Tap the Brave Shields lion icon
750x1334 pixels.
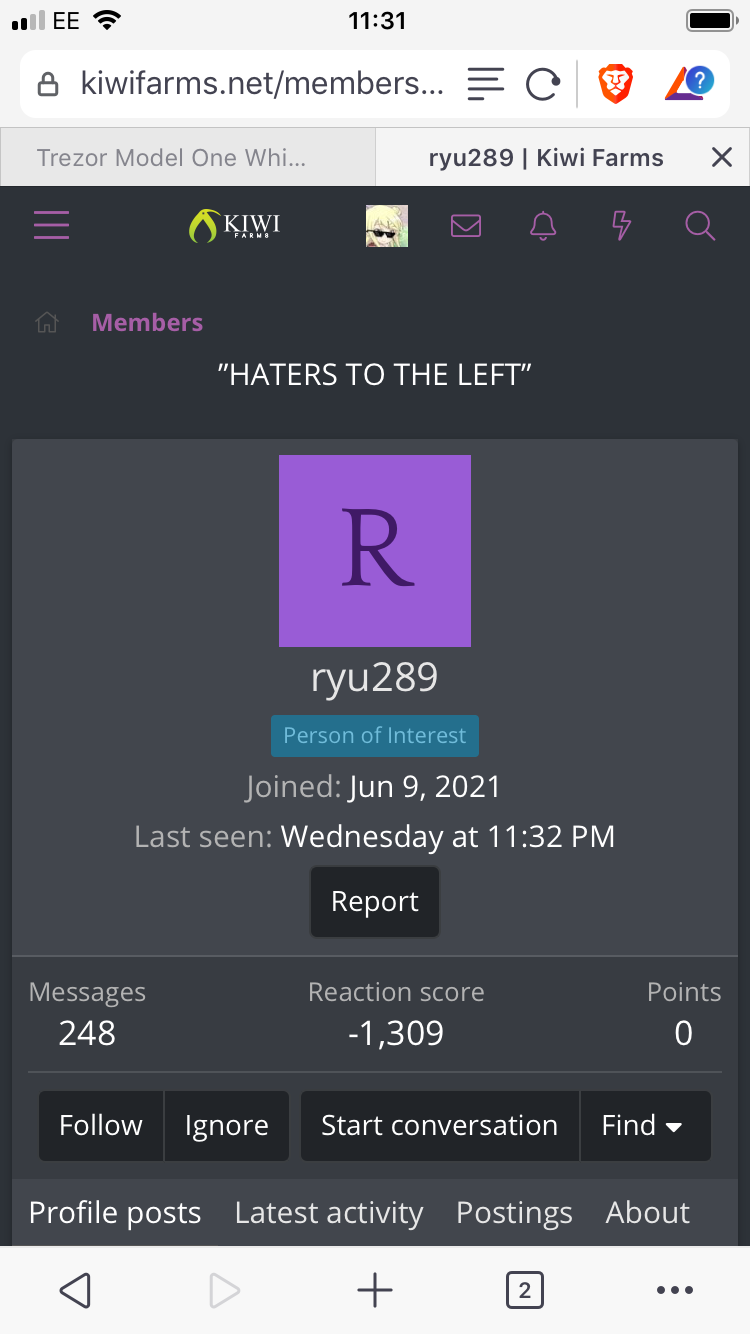(x=615, y=84)
